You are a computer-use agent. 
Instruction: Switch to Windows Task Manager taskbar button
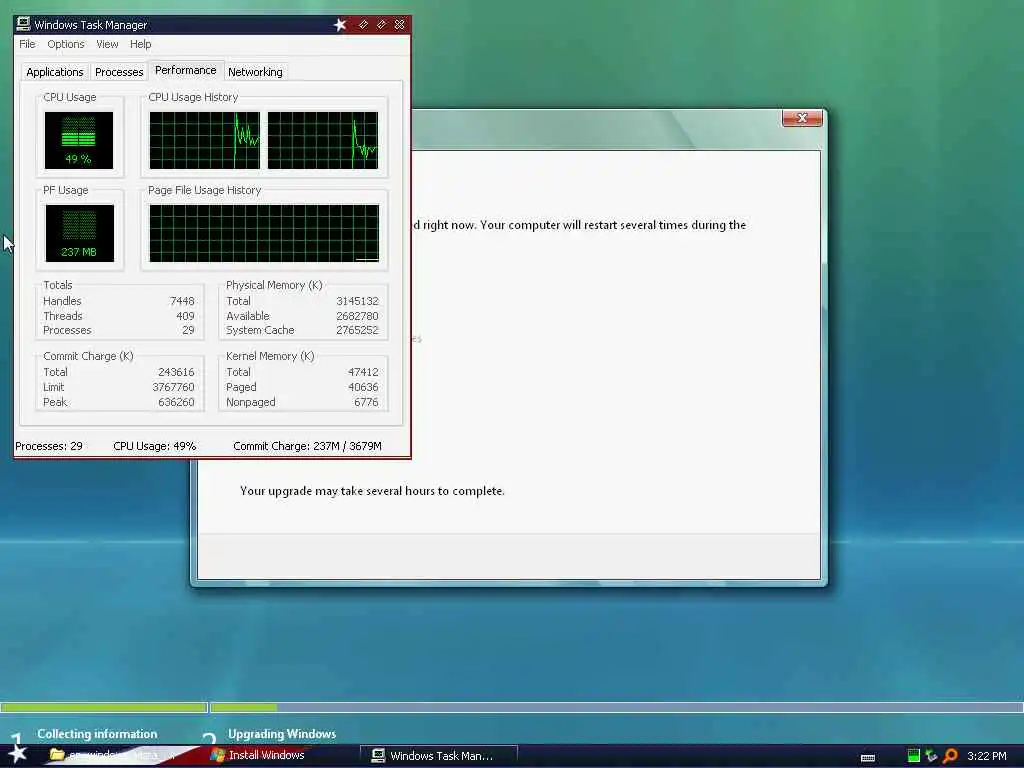click(x=439, y=756)
